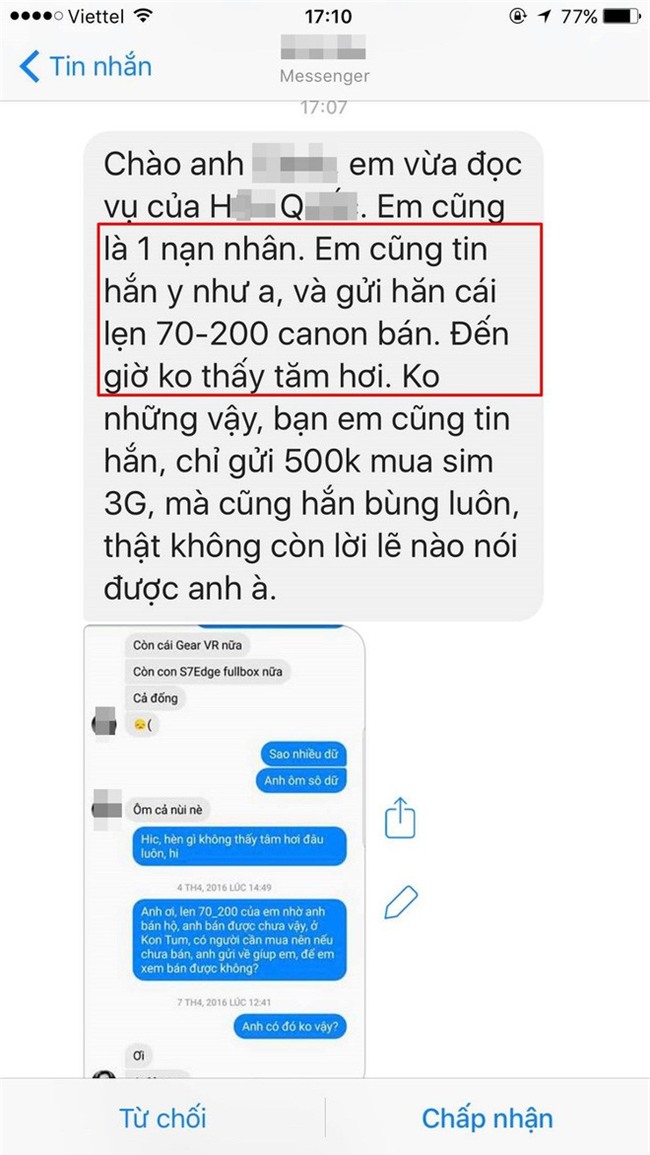
Task: Tap the pencil edit icon
Action: pos(401,902)
